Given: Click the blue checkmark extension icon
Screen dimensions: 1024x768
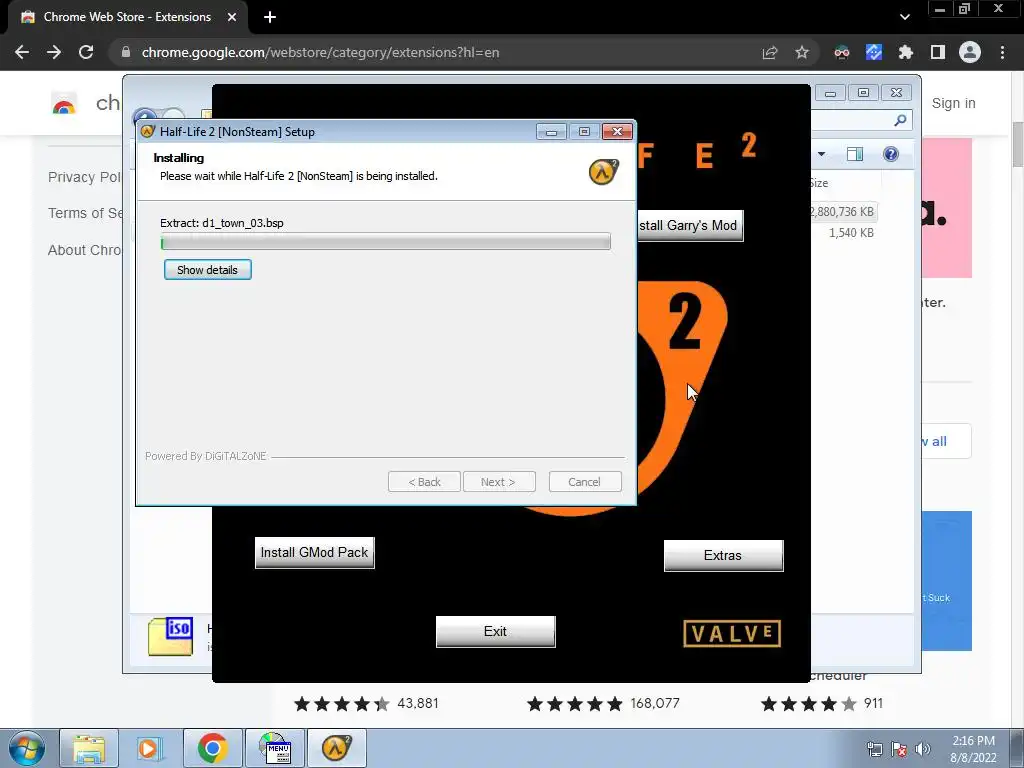Looking at the screenshot, I should (x=874, y=52).
